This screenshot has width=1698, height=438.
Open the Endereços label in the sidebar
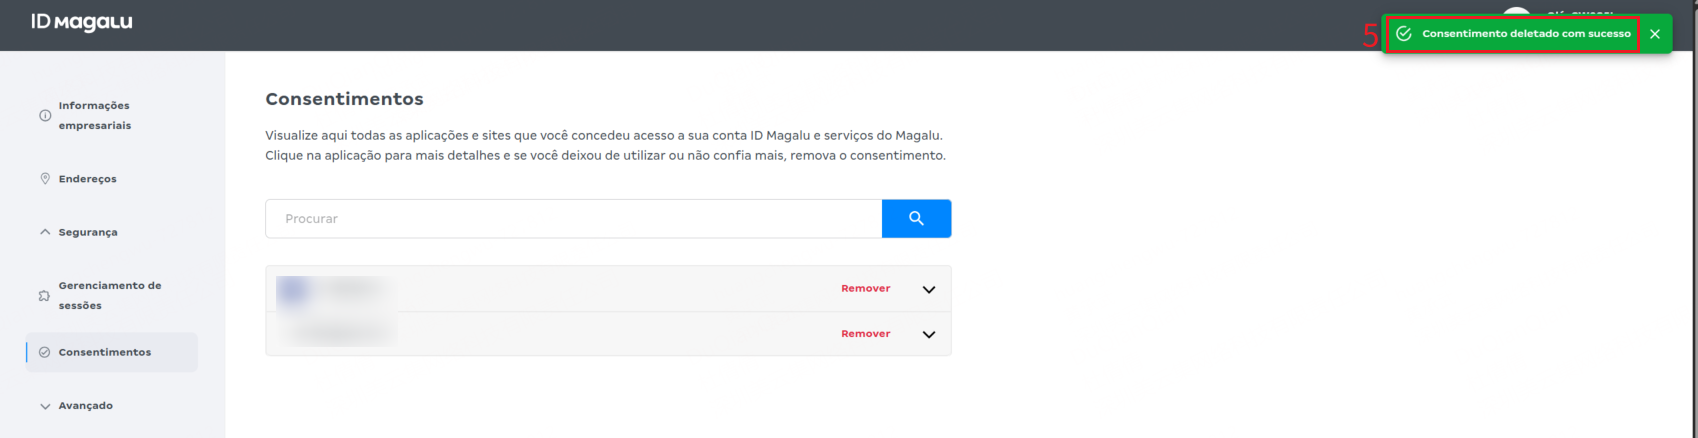click(88, 179)
